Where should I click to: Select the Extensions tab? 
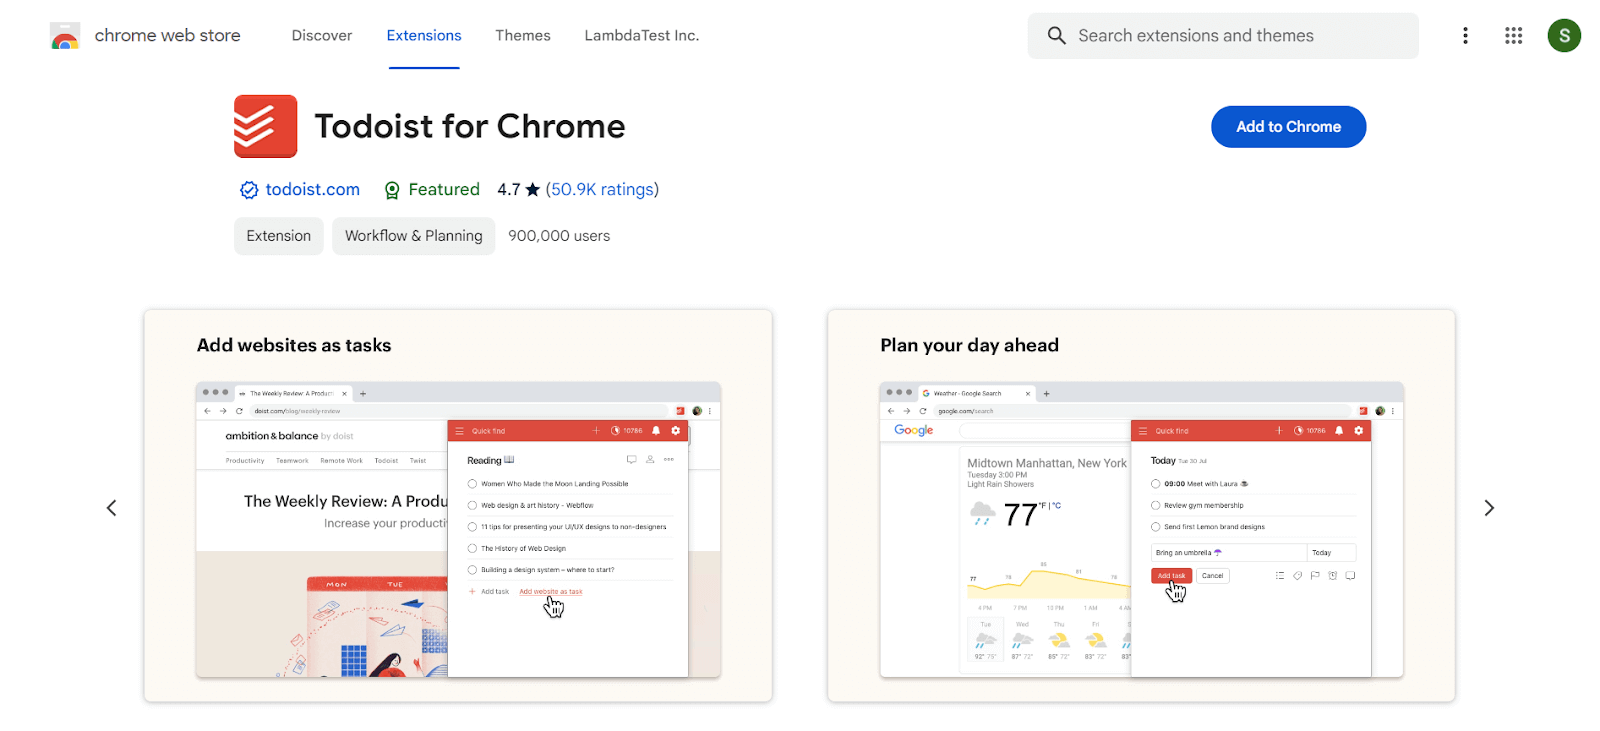pos(424,36)
